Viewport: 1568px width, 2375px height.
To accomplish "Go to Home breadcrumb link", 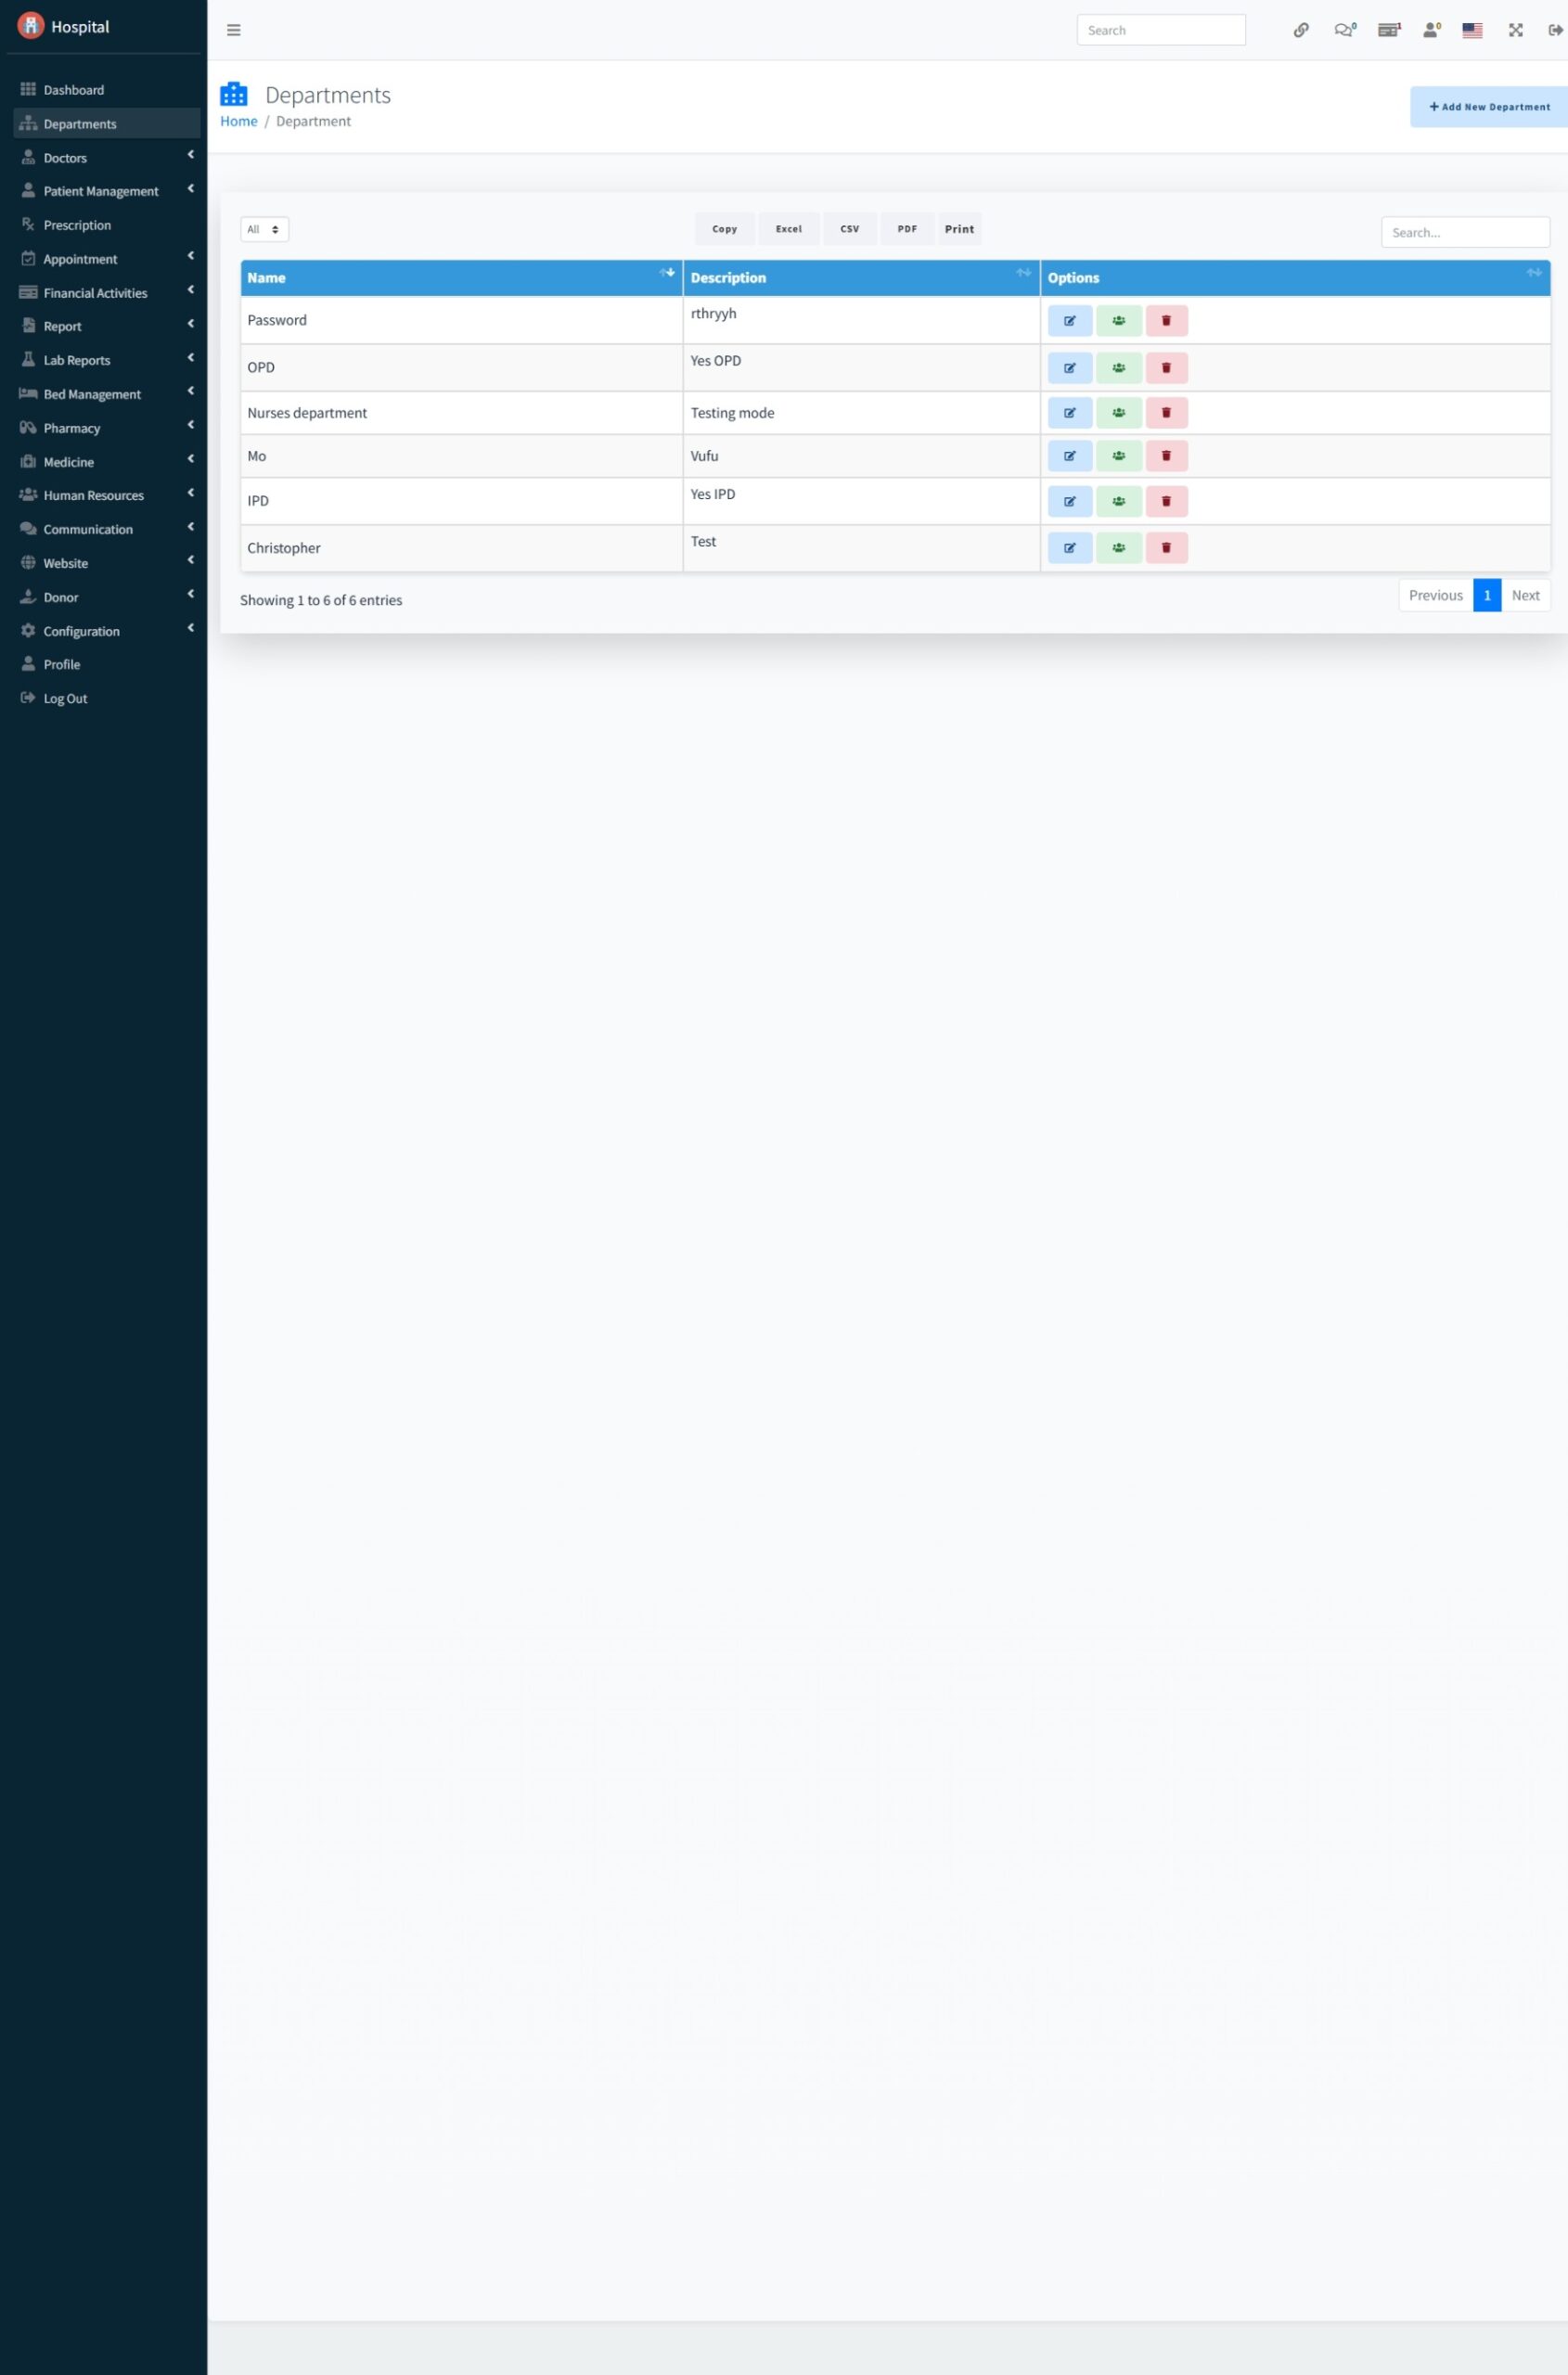I will pos(239,121).
